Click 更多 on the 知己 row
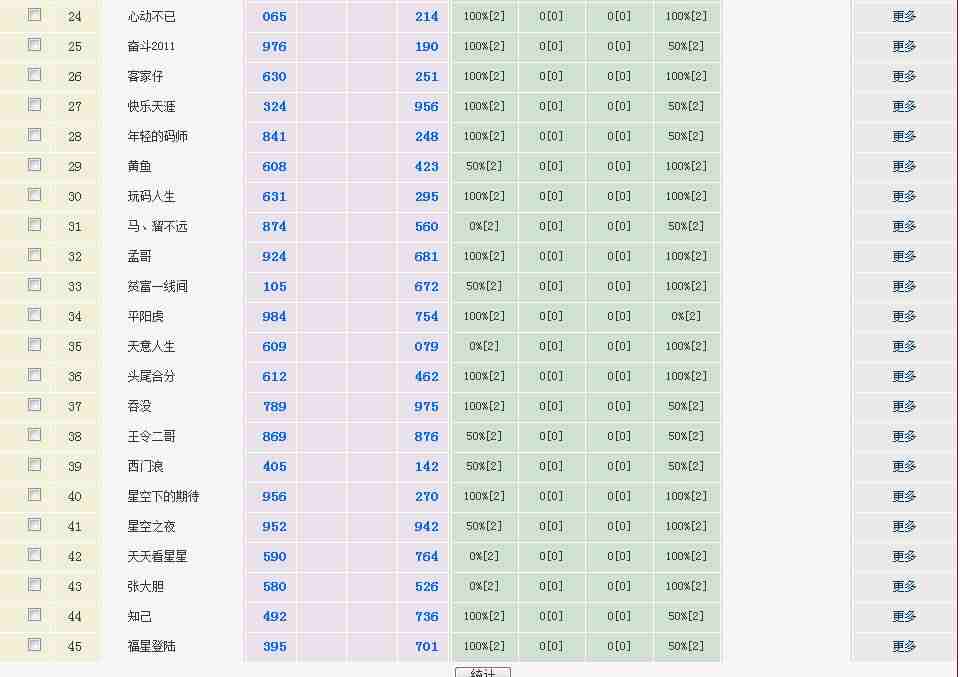 904,616
